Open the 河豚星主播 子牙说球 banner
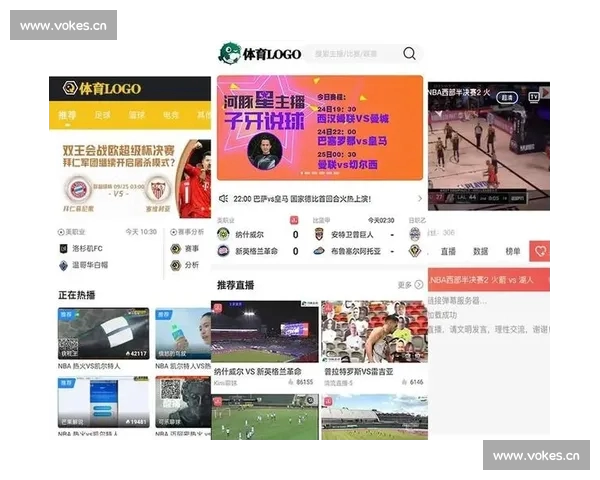Viewport: 600px width, 480px height. tap(320, 127)
